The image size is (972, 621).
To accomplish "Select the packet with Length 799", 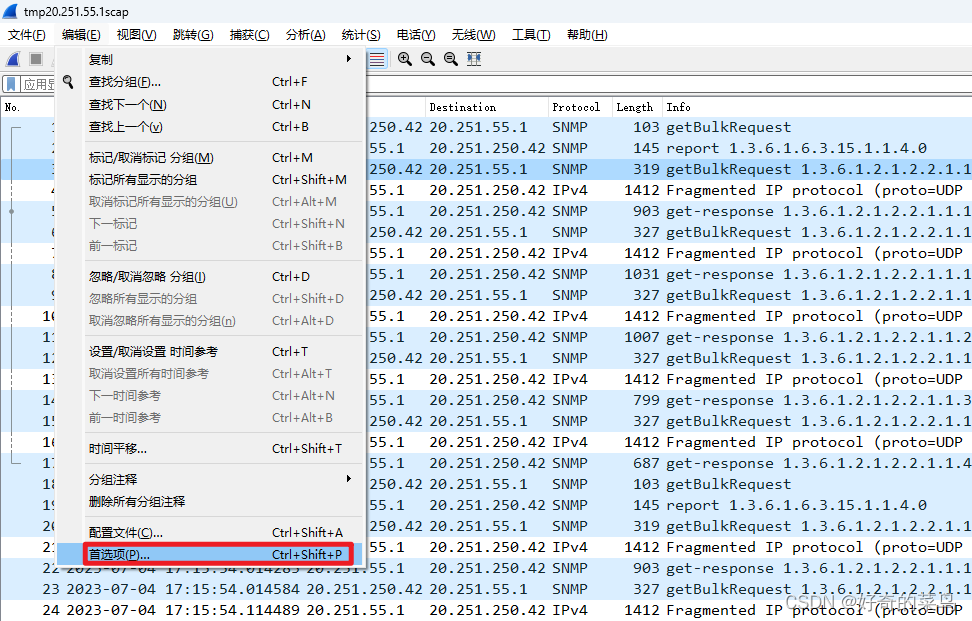I will [668, 400].
